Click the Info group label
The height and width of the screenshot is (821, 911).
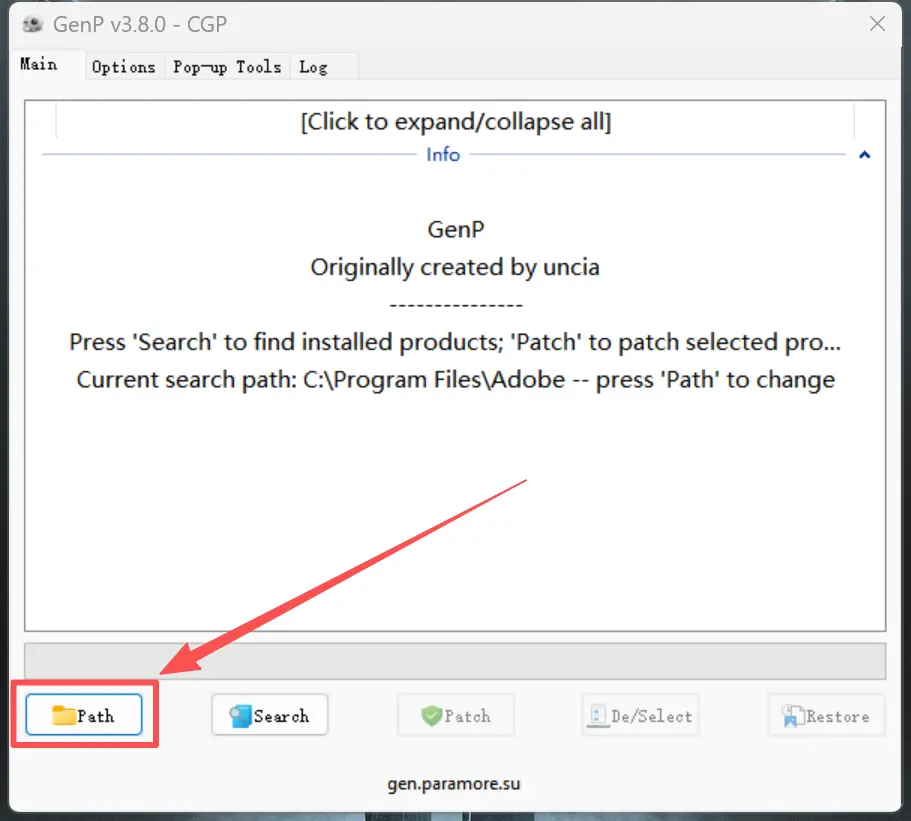click(x=443, y=155)
